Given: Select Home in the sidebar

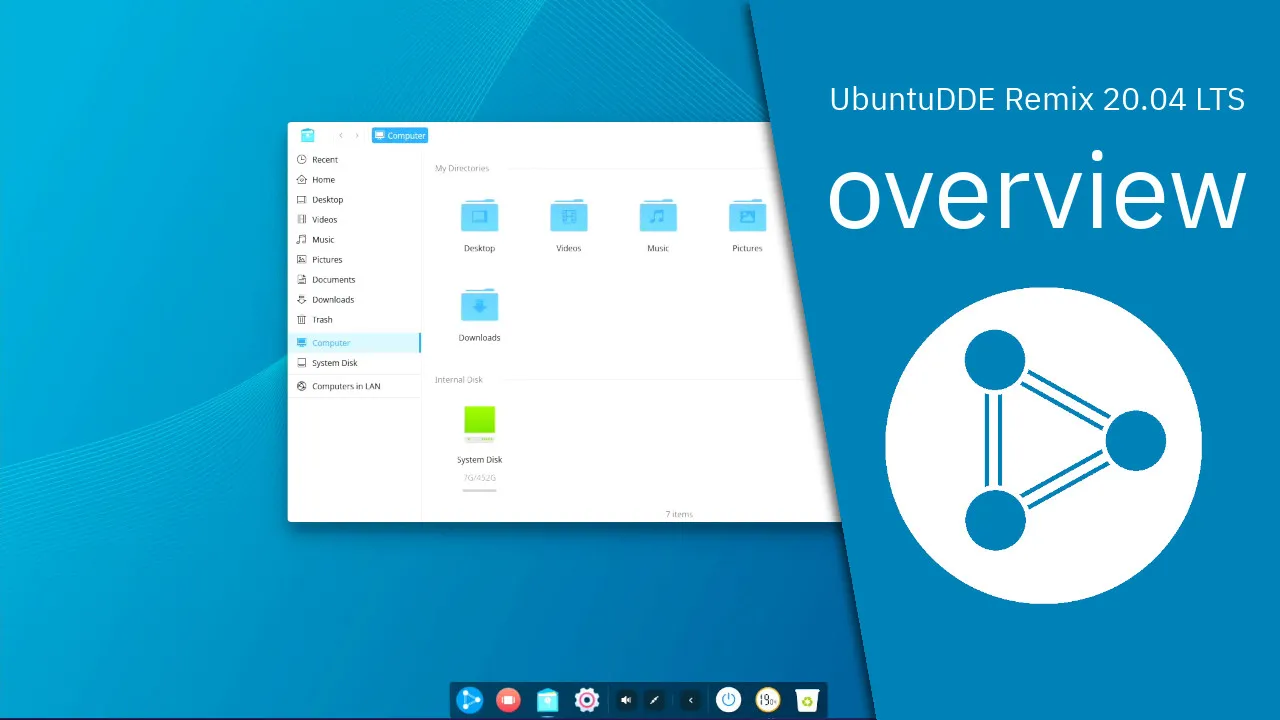Looking at the screenshot, I should coord(354,180).
